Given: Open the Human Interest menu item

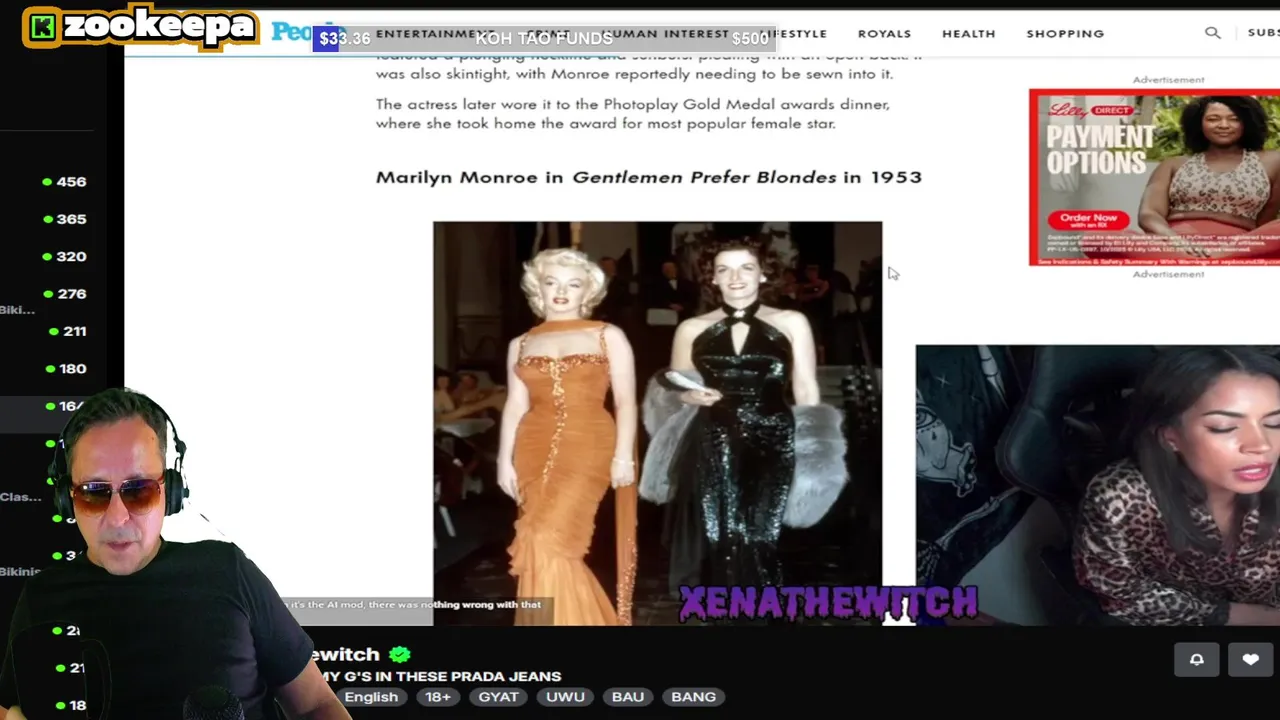Looking at the screenshot, I should point(665,34).
